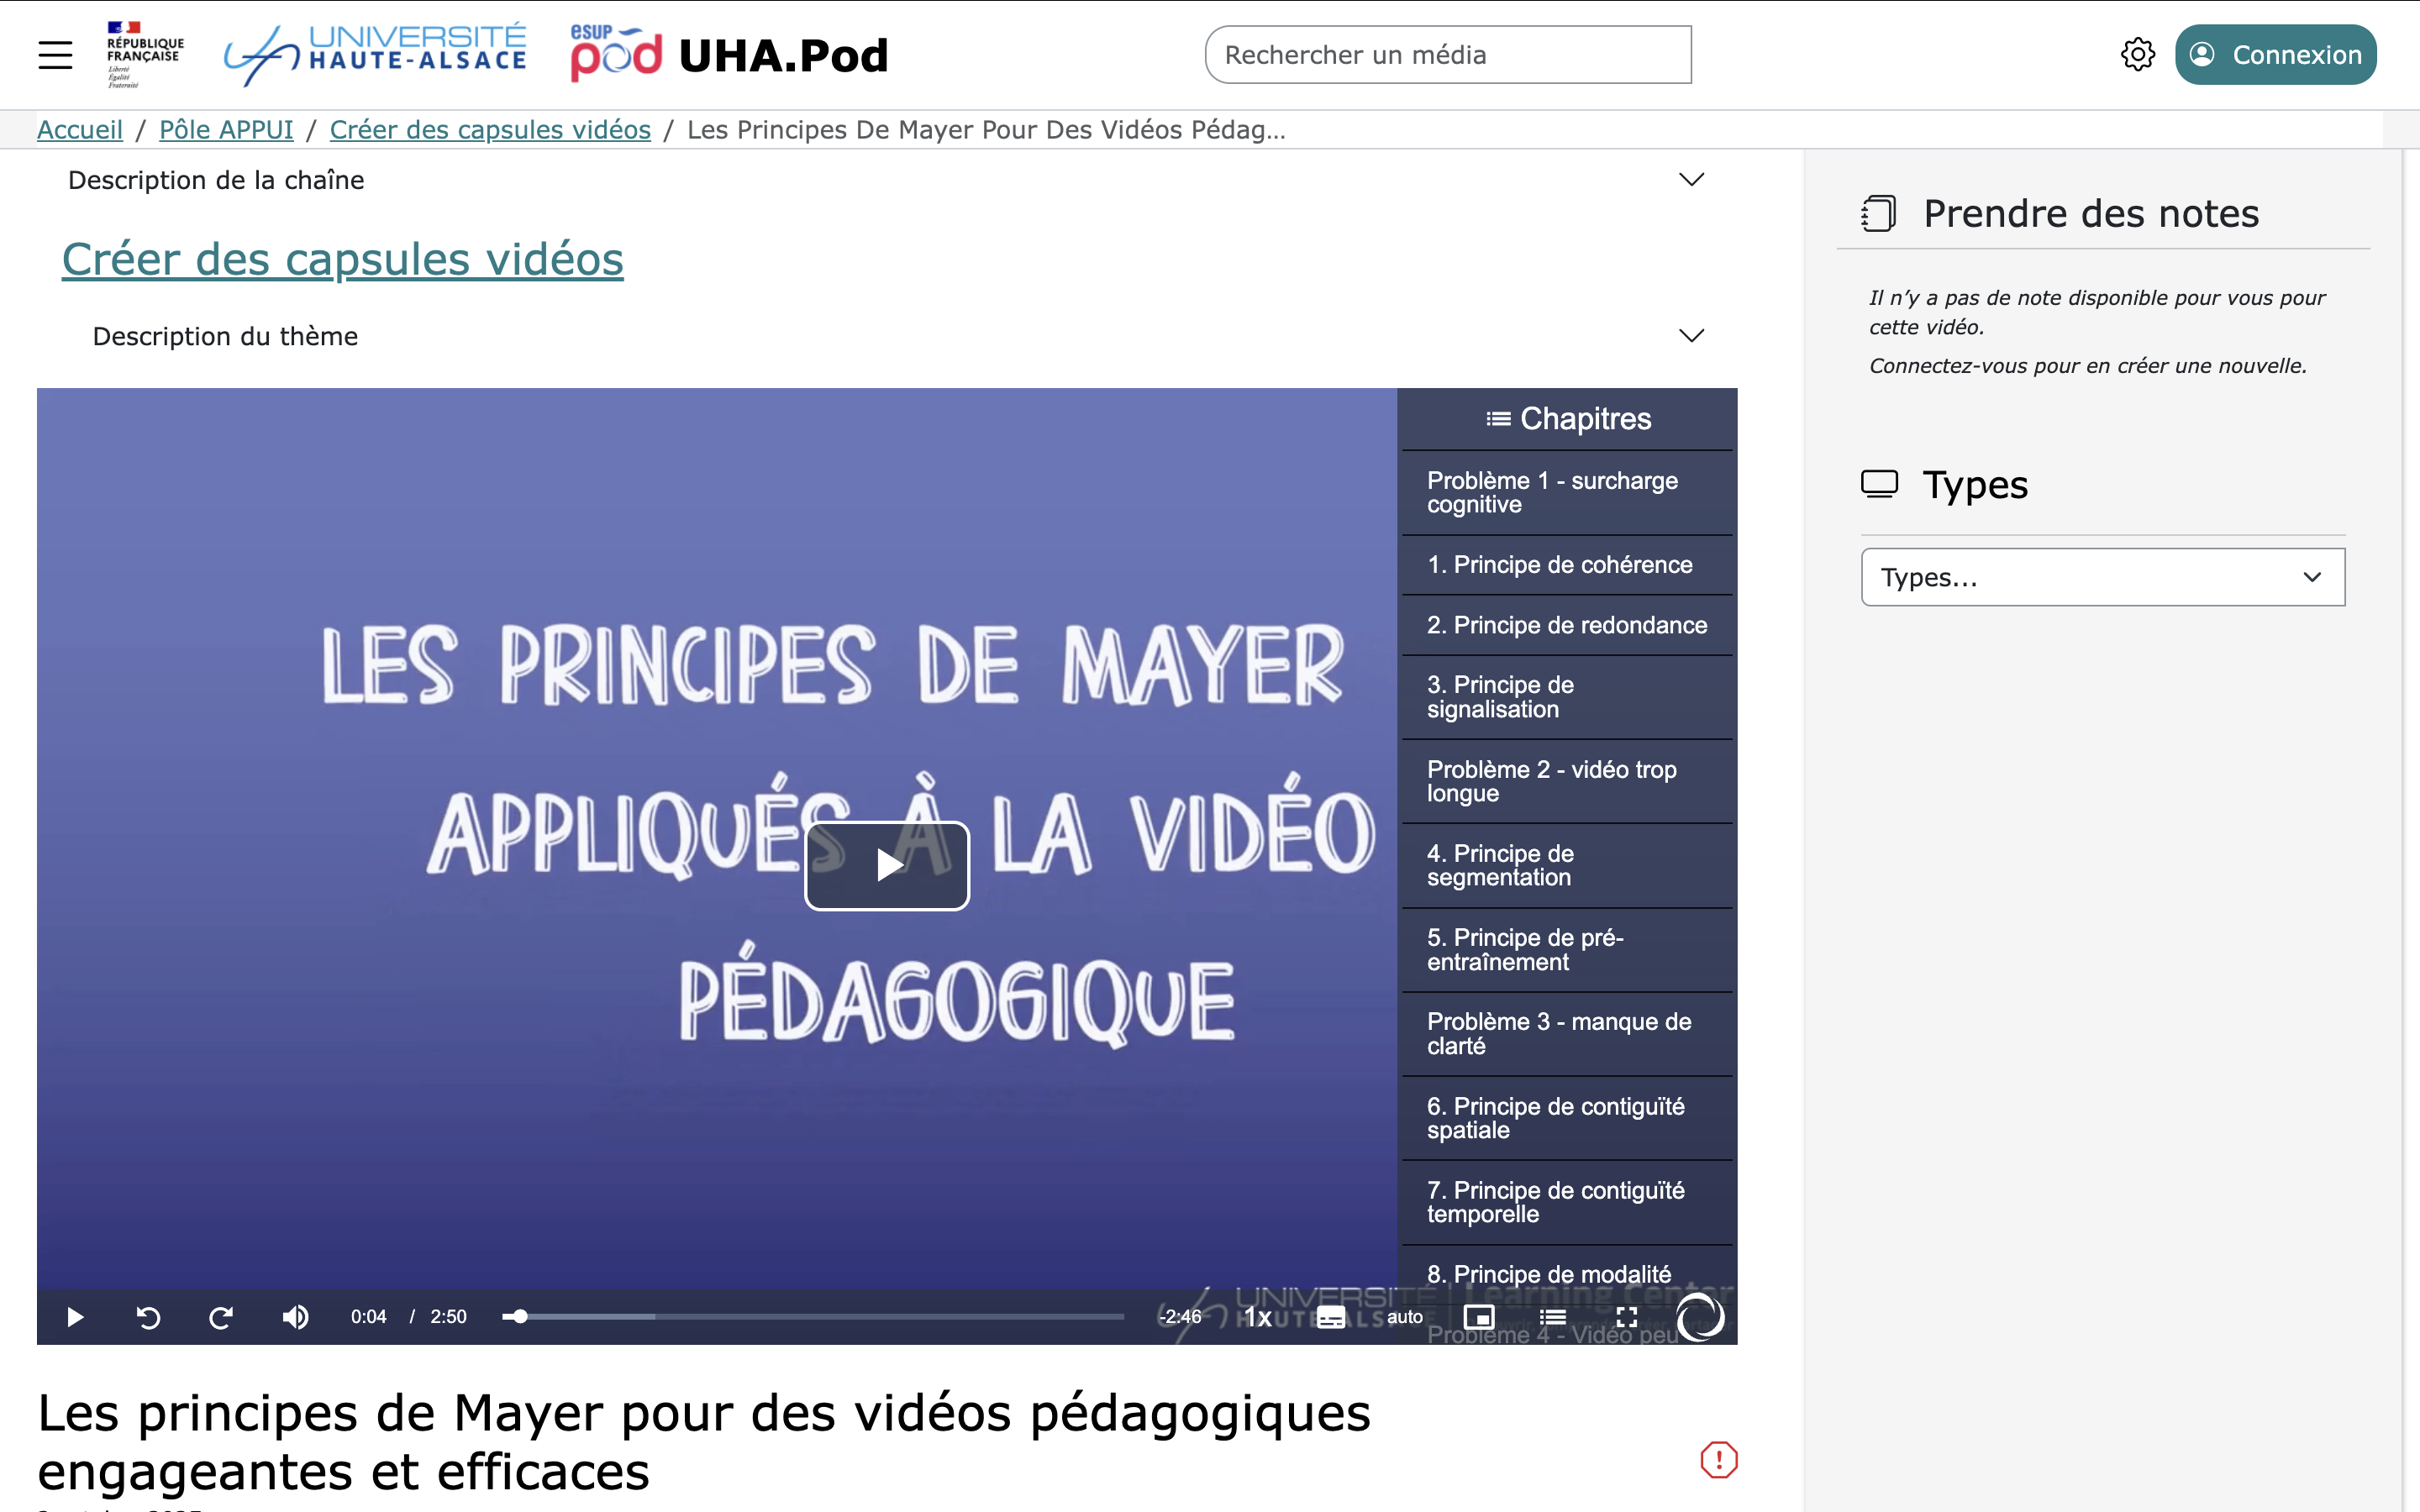The width and height of the screenshot is (2420, 1512).
Task: Click the red report video alert icon
Action: [x=1719, y=1459]
